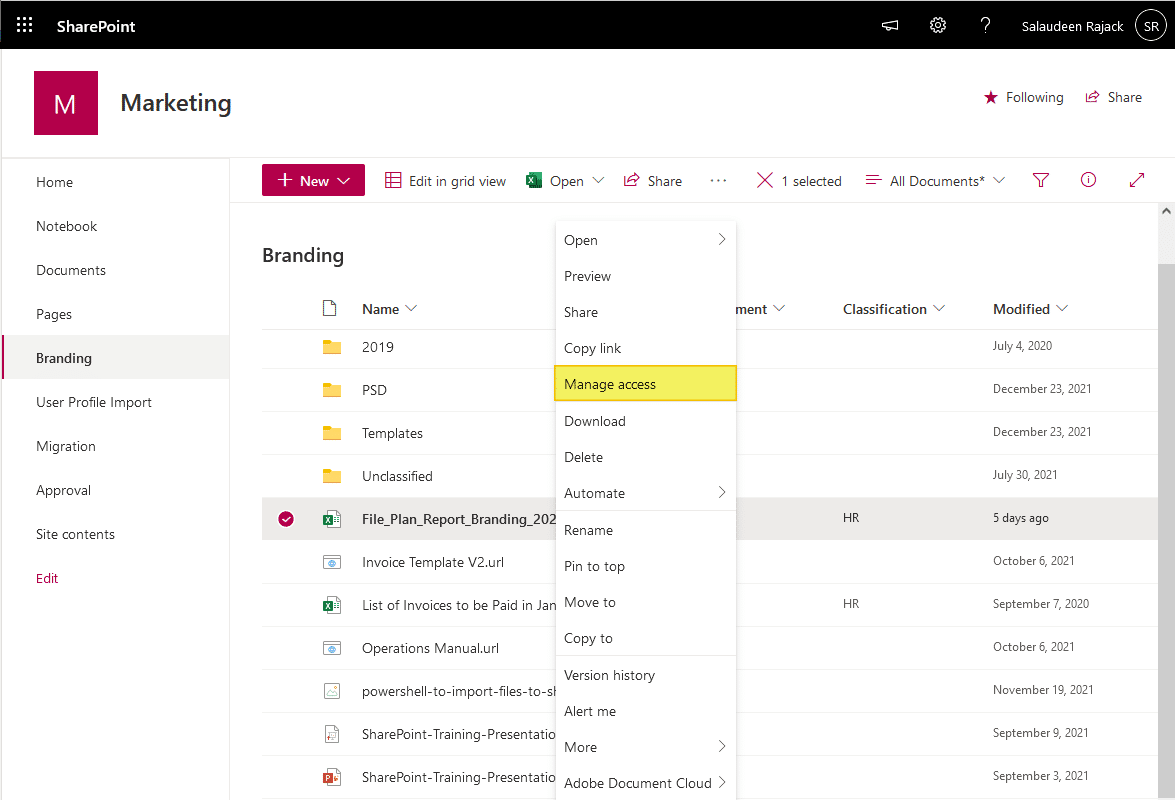The image size is (1175, 800).
Task: Expand content with the diagonal arrows icon
Action: [1137, 180]
